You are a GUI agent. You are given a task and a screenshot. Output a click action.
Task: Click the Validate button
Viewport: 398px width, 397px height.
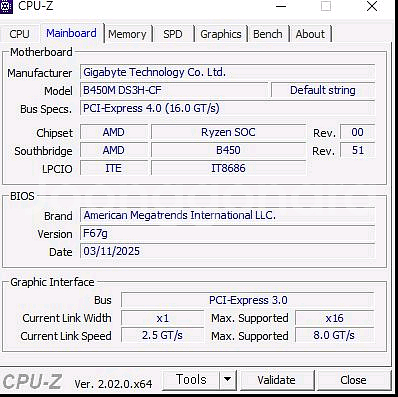276,380
